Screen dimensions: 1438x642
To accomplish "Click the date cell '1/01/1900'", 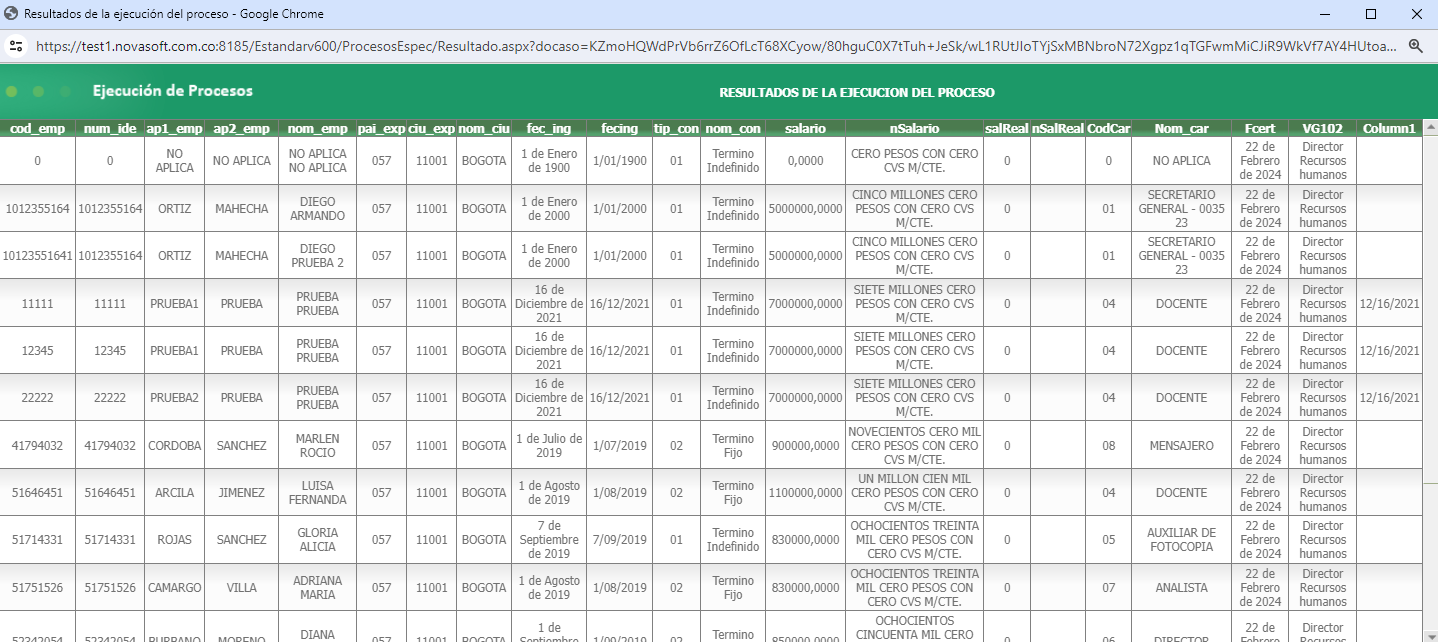I will pos(619,161).
